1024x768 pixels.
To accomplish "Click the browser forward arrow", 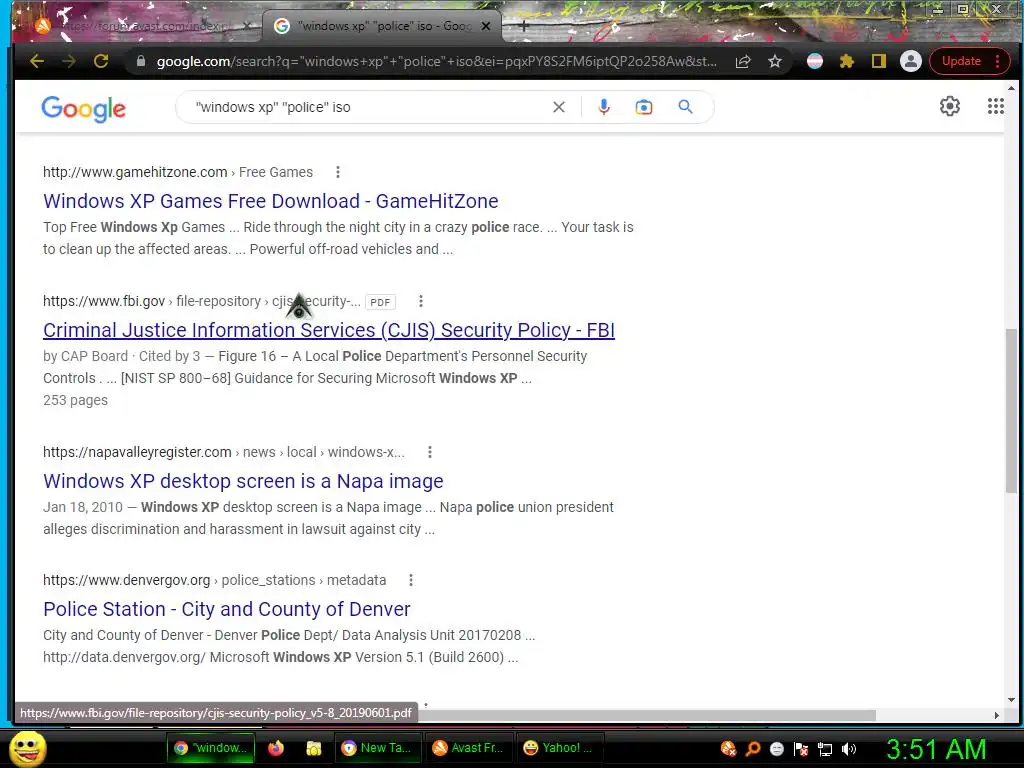I will (69, 61).
